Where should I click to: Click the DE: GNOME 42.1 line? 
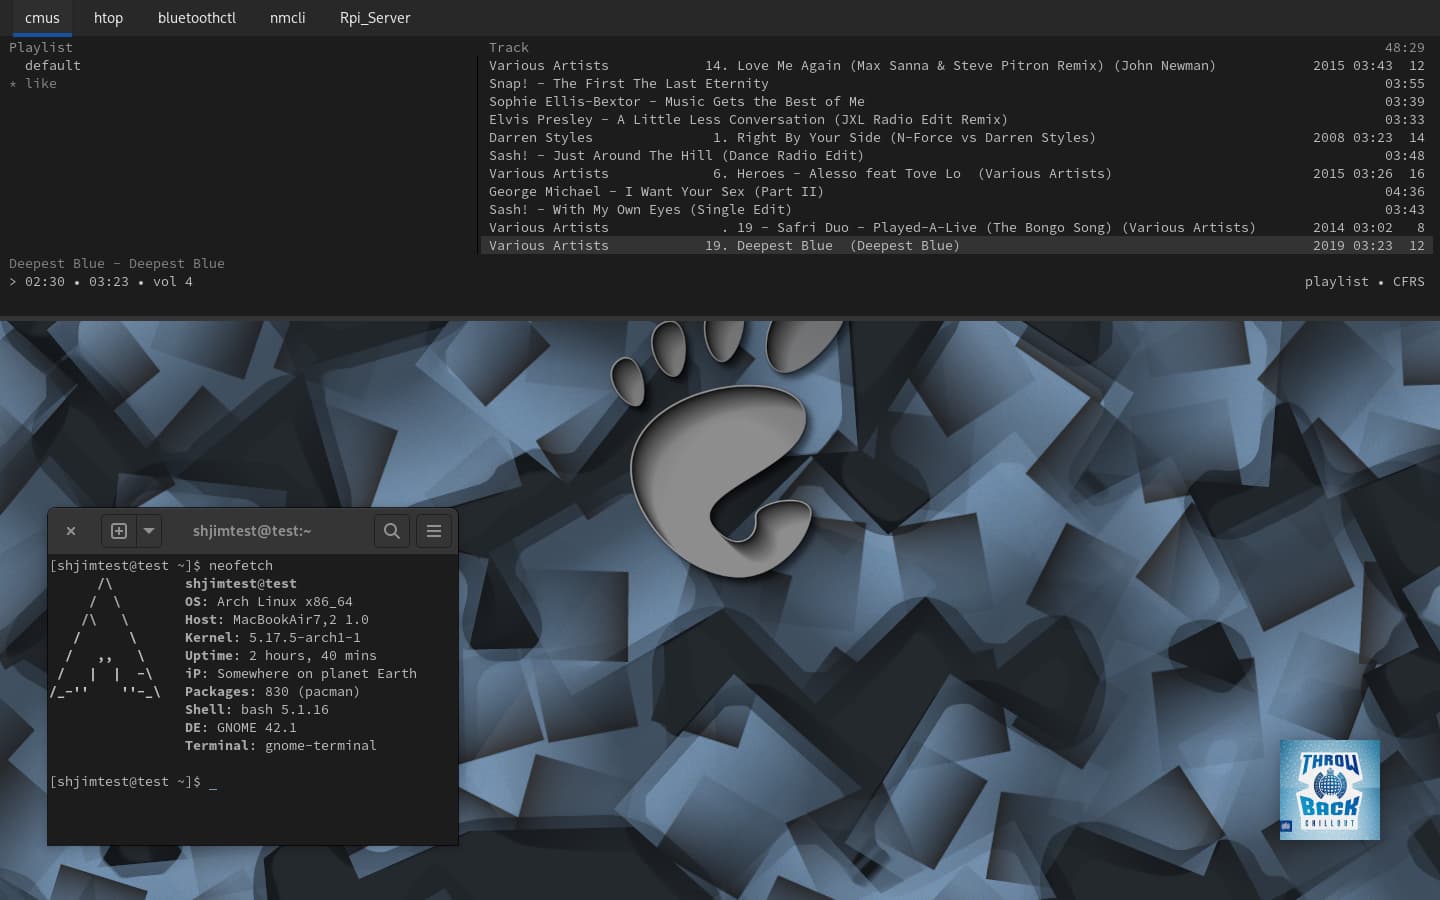click(241, 728)
